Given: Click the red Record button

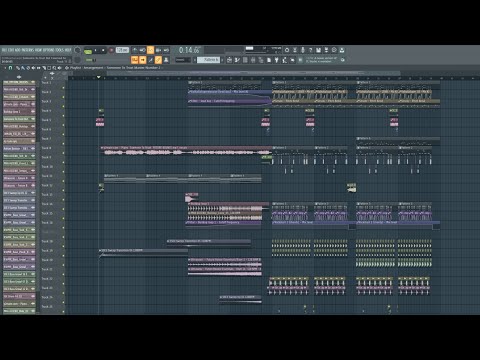Looking at the screenshot, I should (x=111, y=50).
